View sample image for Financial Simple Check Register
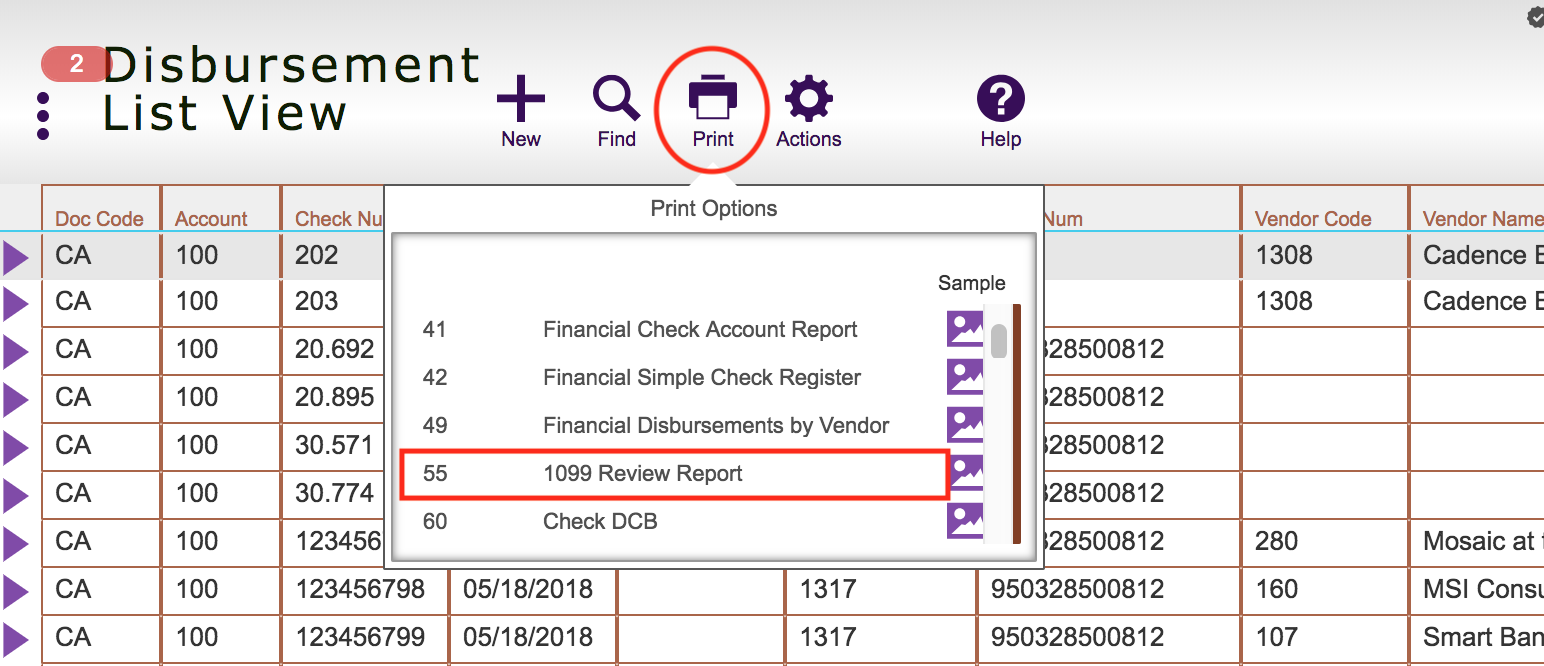The width and height of the screenshot is (1544, 666). 965,377
